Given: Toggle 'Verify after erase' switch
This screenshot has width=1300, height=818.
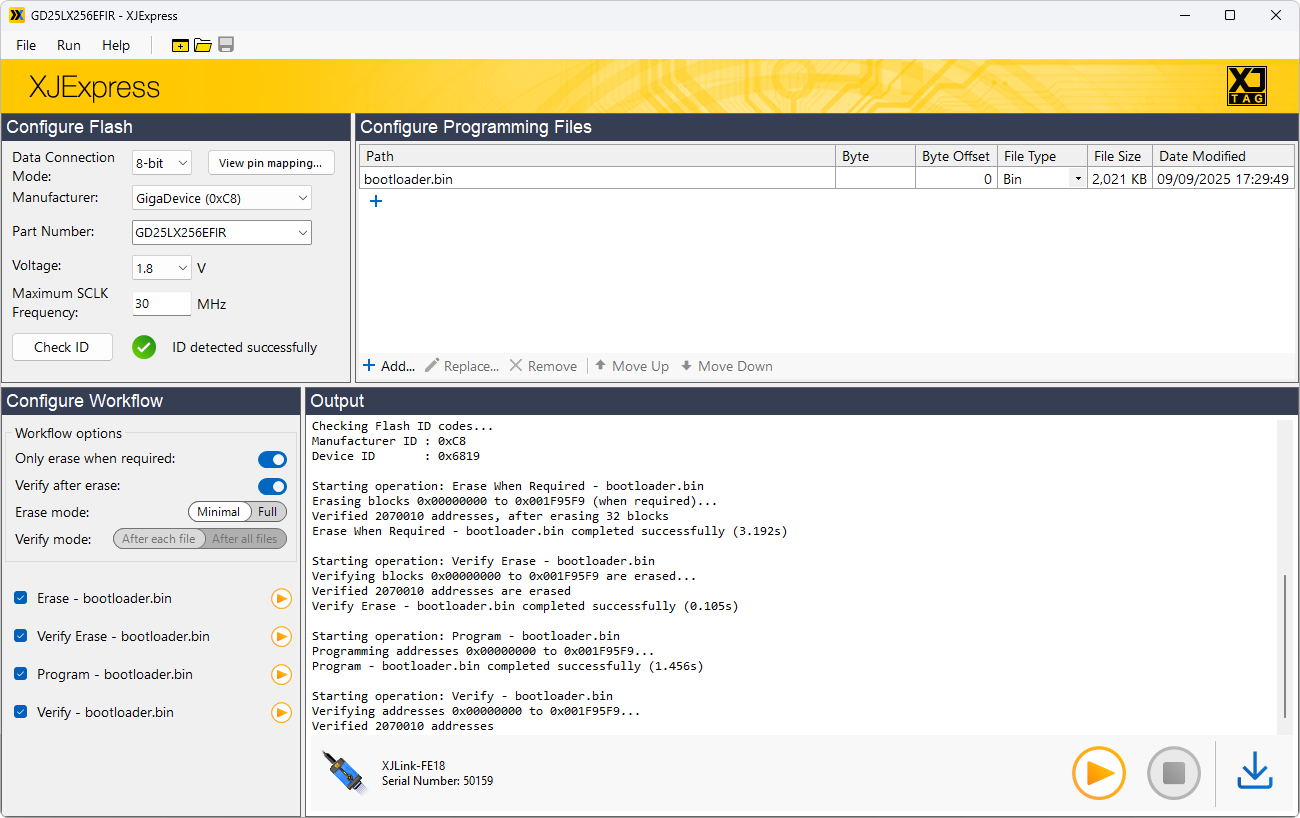Looking at the screenshot, I should [272, 487].
